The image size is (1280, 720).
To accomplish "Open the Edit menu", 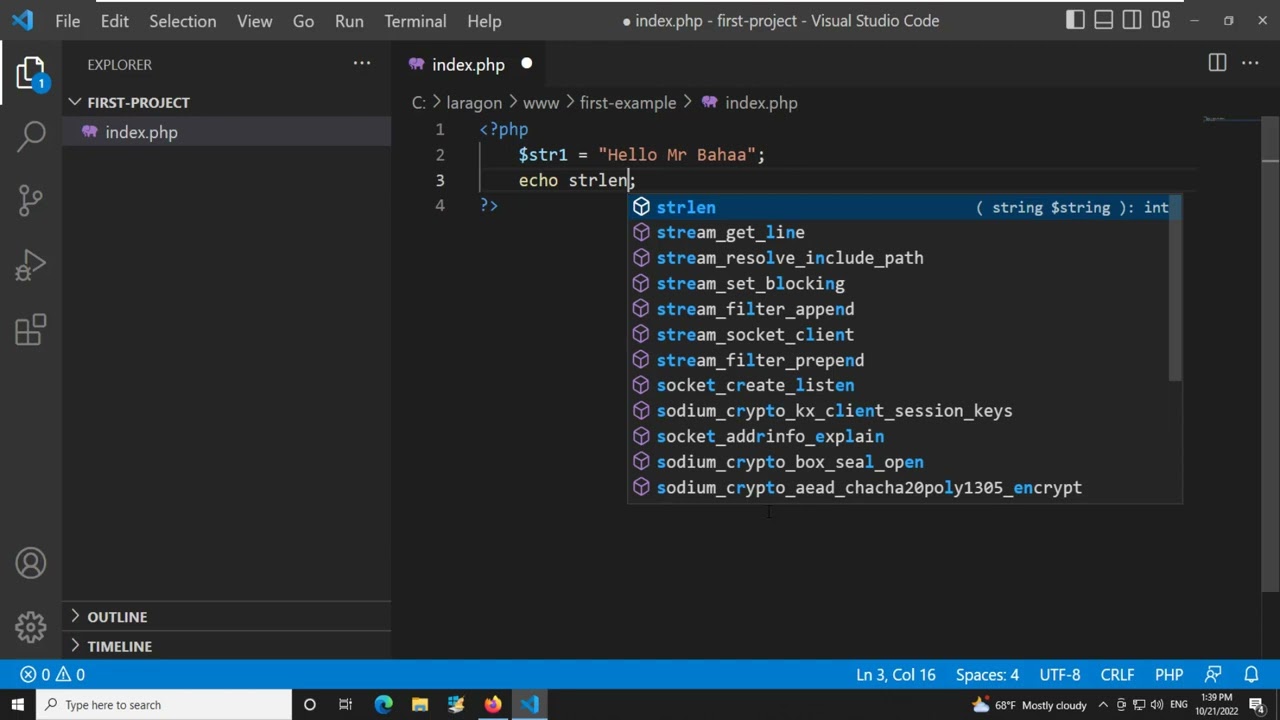I will pos(115,21).
